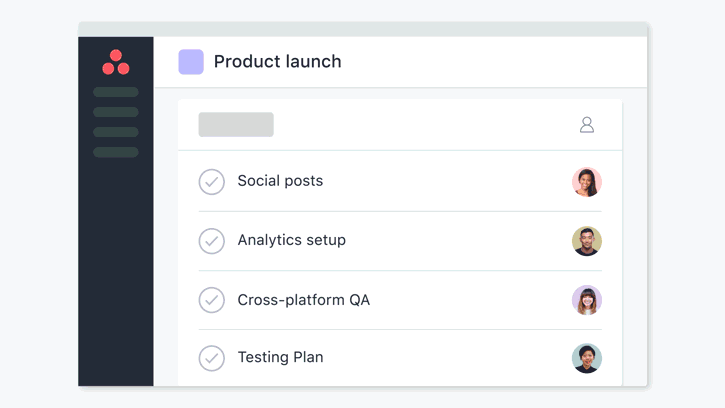Select the first sidebar menu item
725x408 pixels.
(116, 92)
